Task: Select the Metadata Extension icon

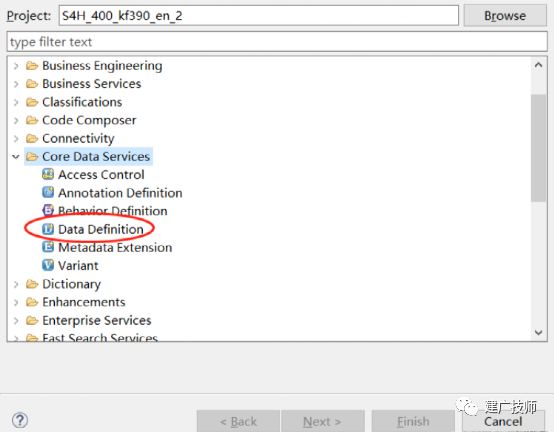Action: pyautogui.click(x=48, y=247)
